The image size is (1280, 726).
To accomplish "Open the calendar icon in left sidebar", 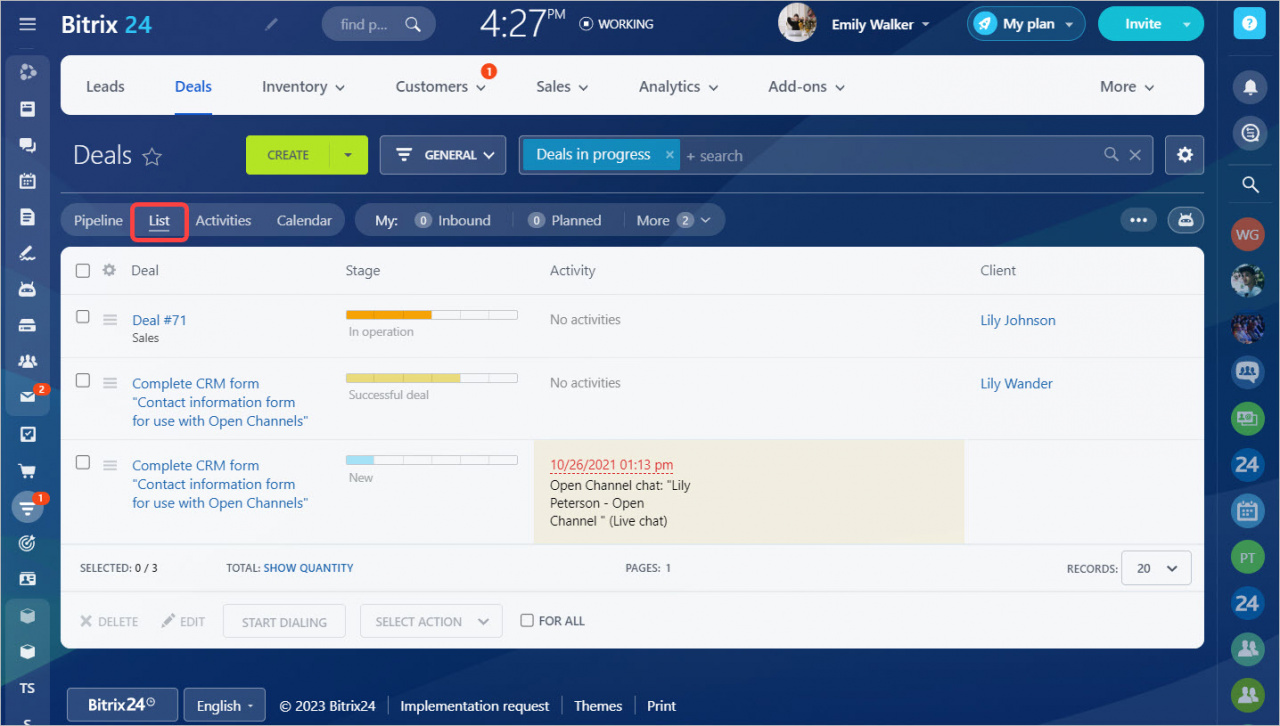I will click(28, 181).
